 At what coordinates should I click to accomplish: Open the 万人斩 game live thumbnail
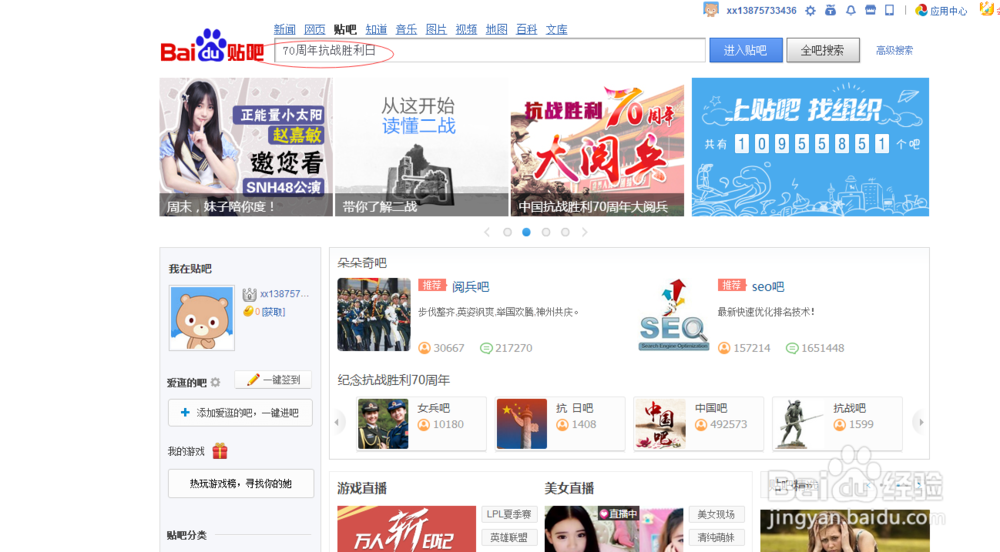pos(406,529)
